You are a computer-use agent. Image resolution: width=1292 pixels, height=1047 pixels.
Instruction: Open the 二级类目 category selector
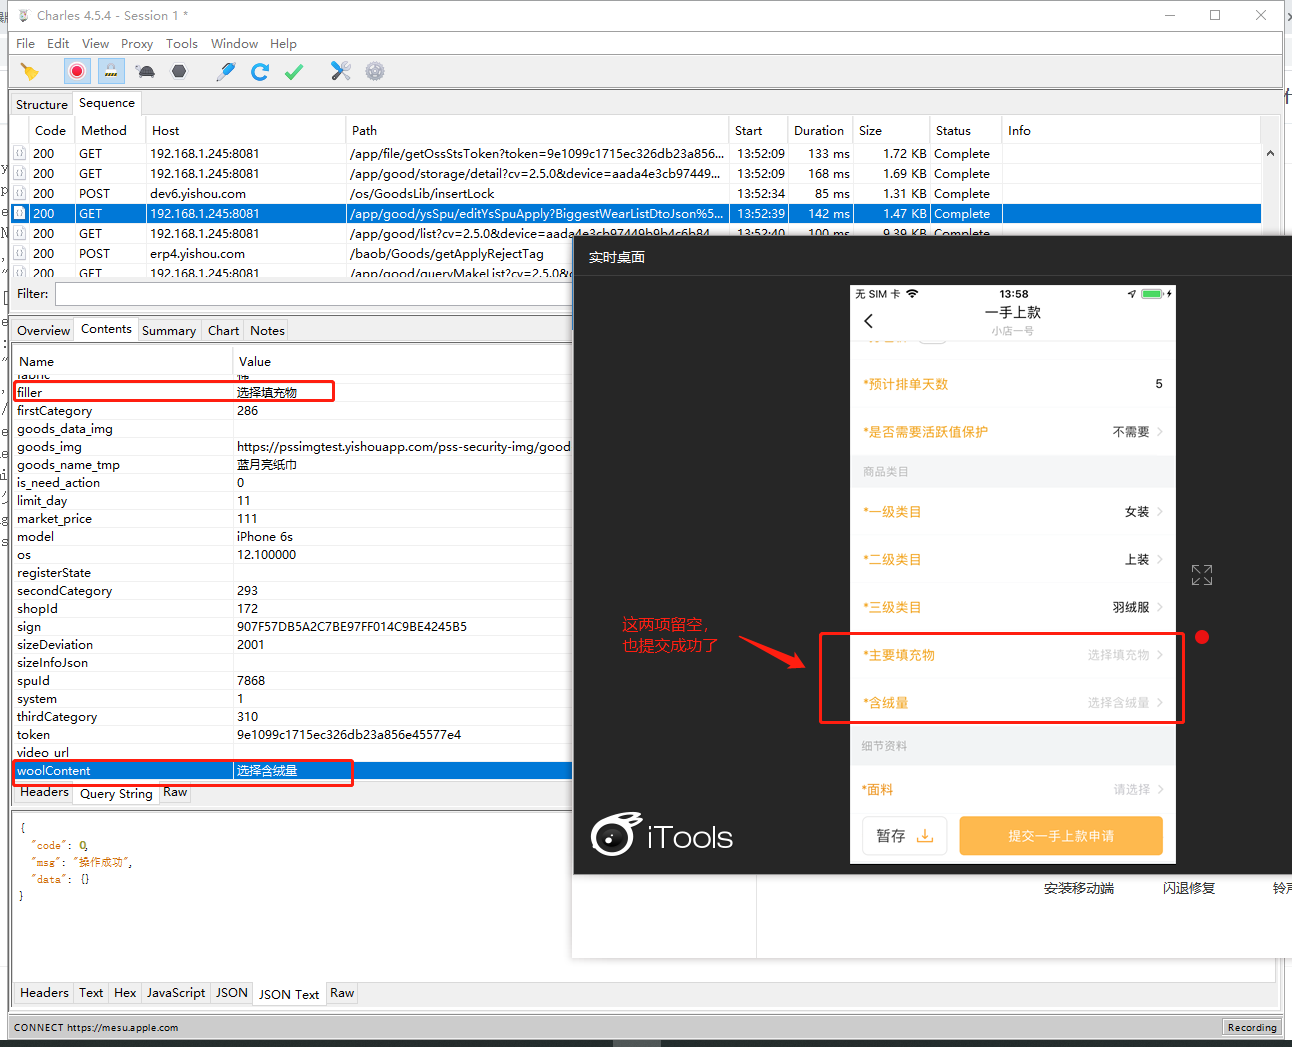pyautogui.click(x=1012, y=560)
